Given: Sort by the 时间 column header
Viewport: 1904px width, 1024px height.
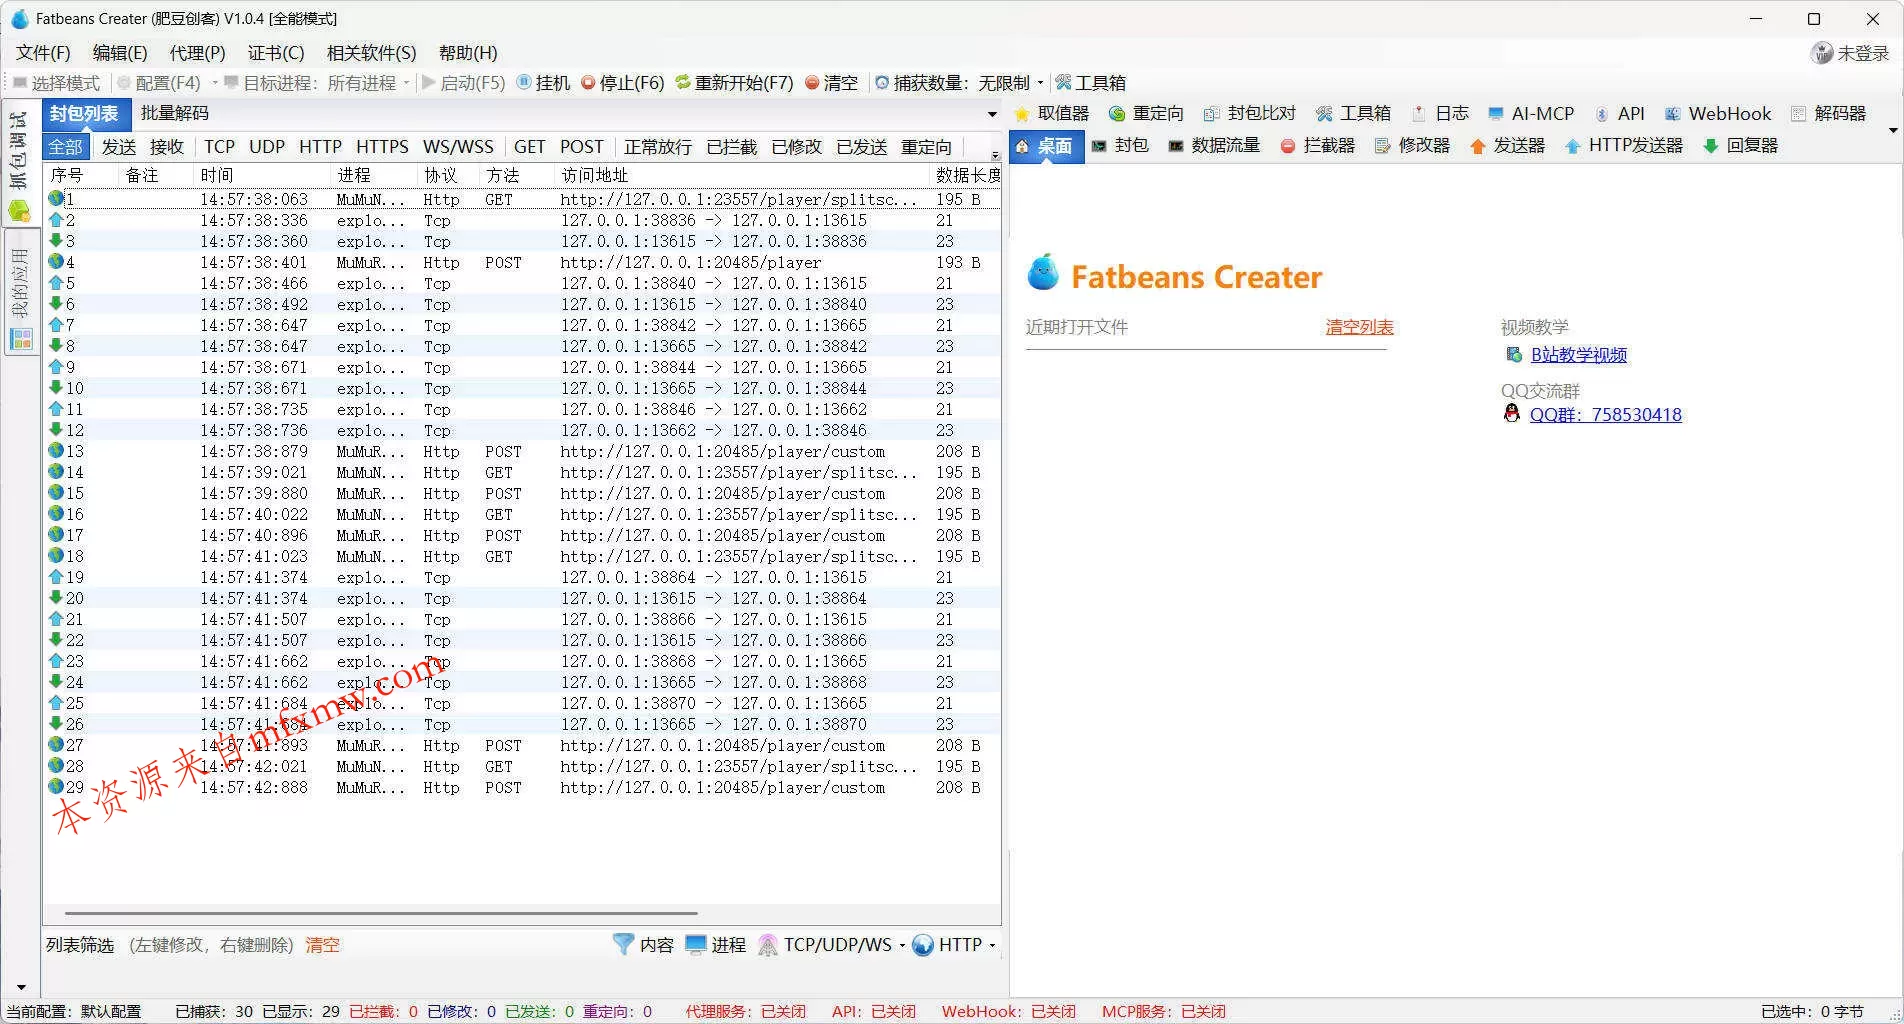Looking at the screenshot, I should tap(262, 175).
